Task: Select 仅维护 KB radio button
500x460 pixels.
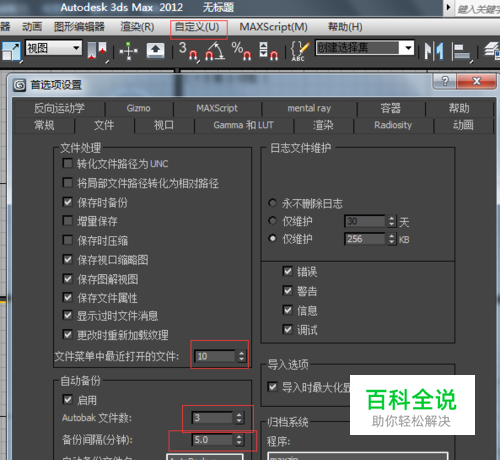Action: point(273,239)
